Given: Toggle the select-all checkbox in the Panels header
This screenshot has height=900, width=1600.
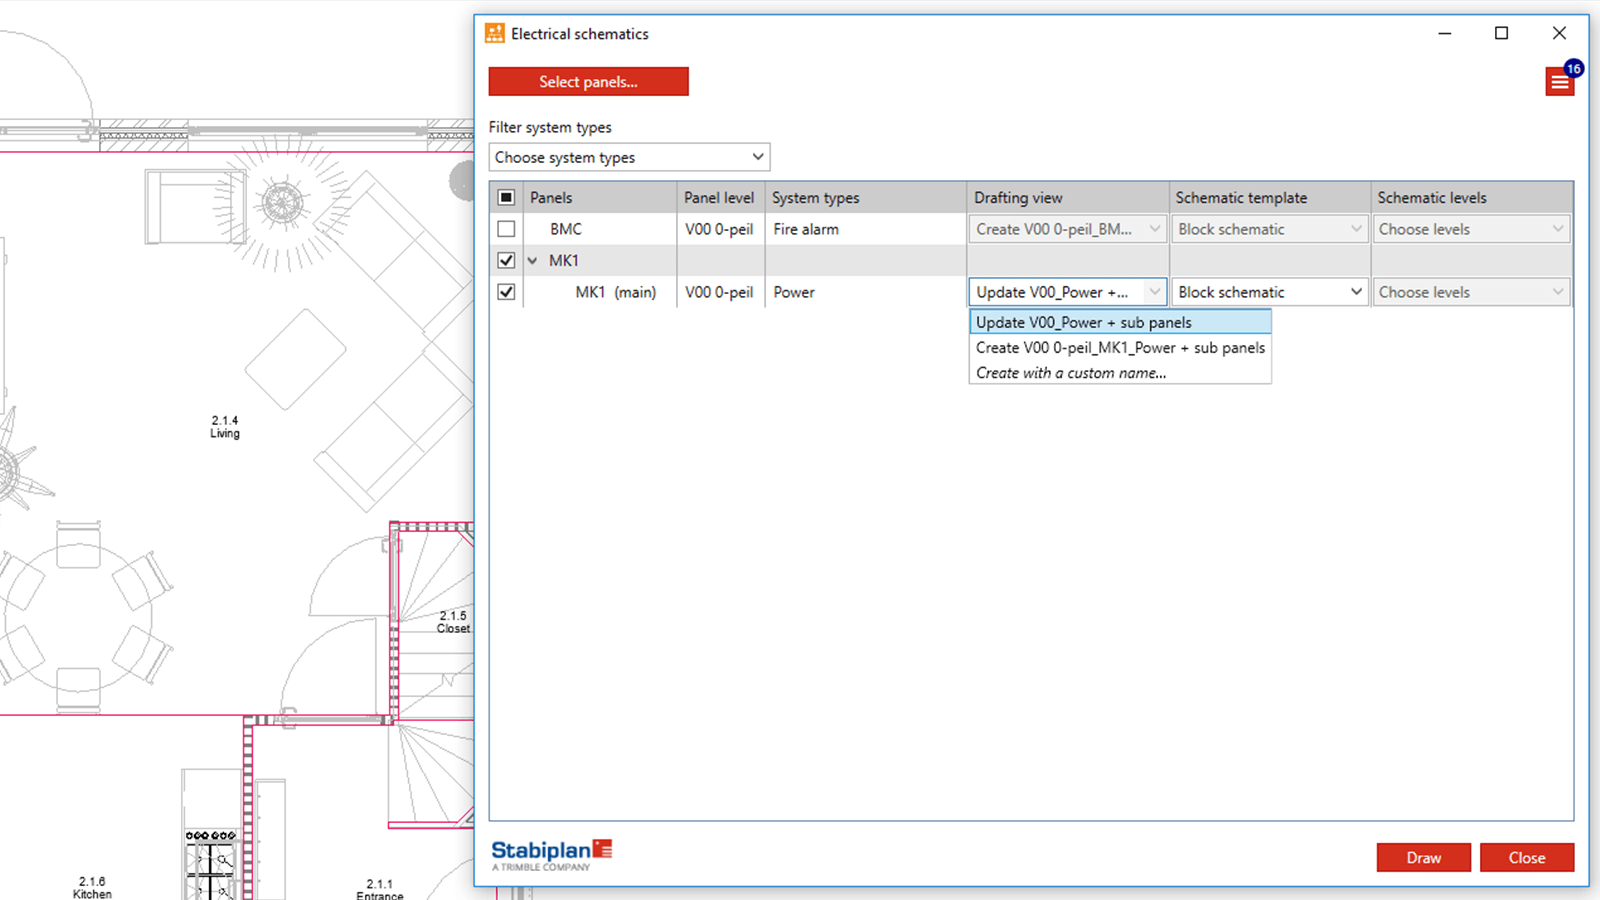Looking at the screenshot, I should pyautogui.click(x=506, y=196).
